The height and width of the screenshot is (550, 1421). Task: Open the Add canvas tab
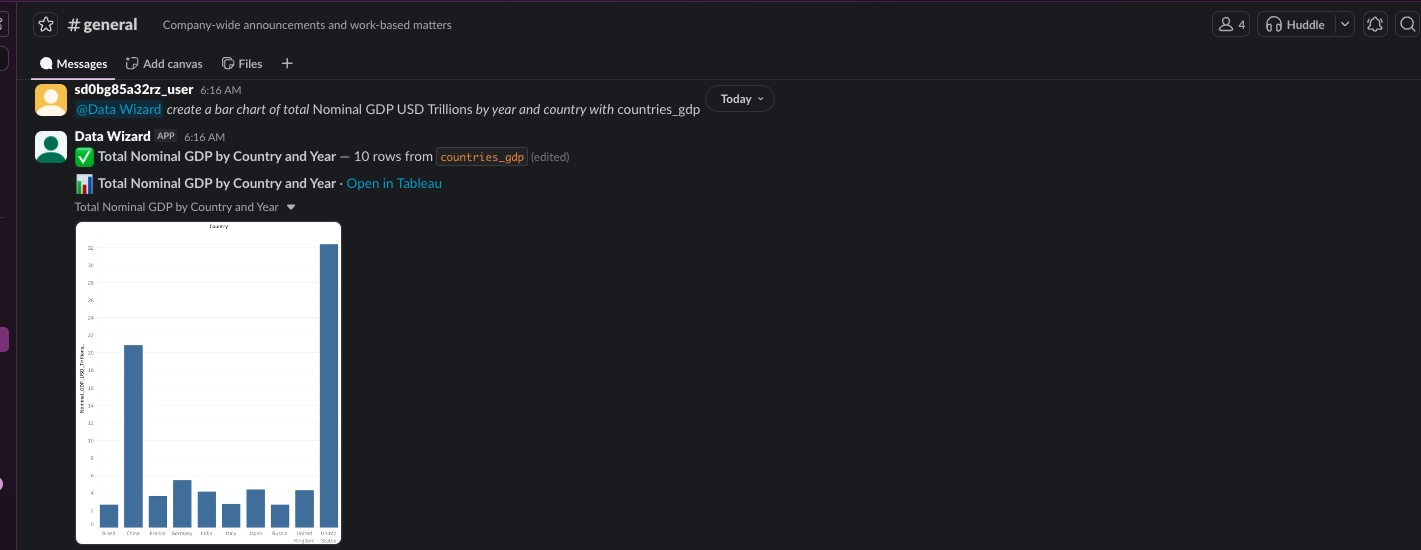pyautogui.click(x=164, y=64)
